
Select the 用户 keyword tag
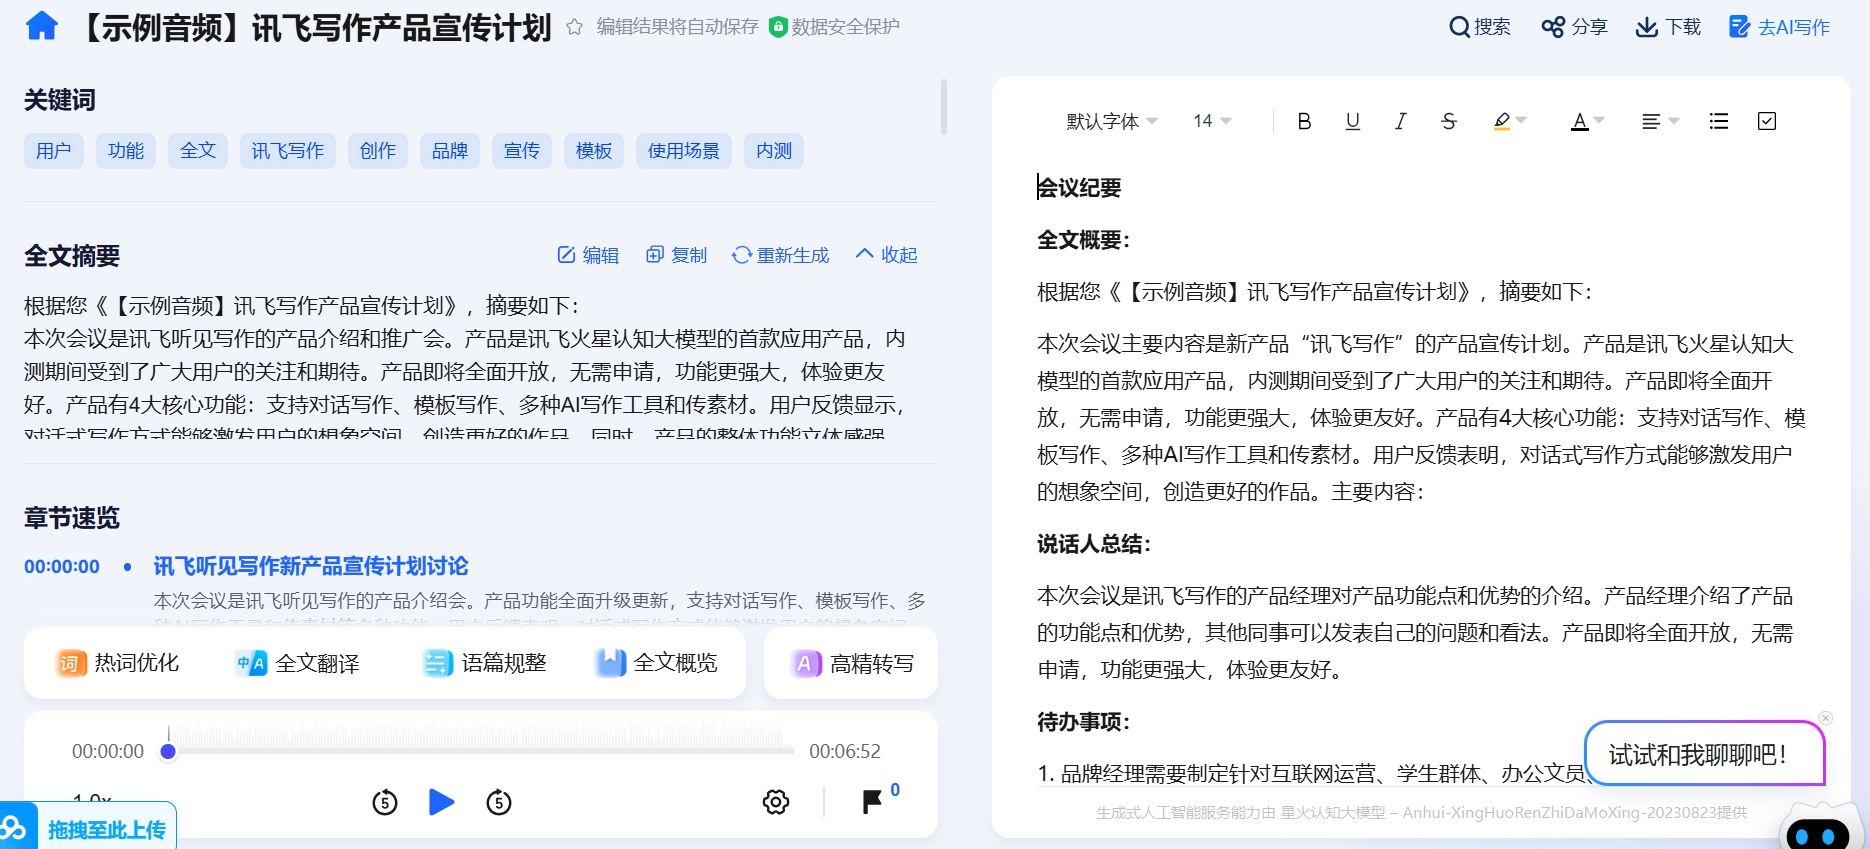(x=54, y=151)
